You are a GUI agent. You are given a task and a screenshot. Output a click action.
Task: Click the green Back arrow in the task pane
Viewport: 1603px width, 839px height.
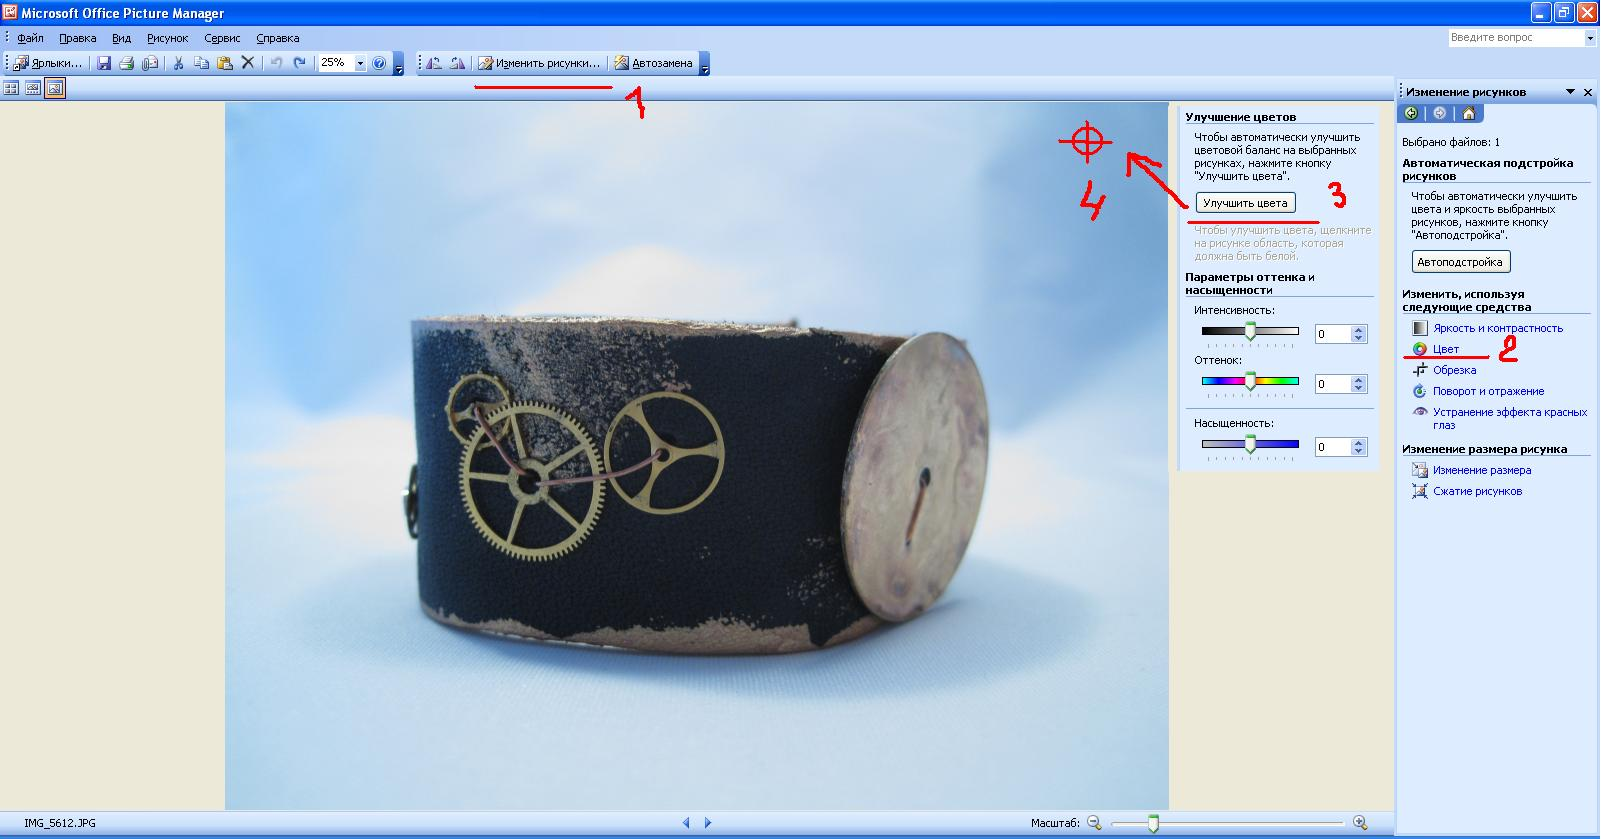coord(1411,114)
